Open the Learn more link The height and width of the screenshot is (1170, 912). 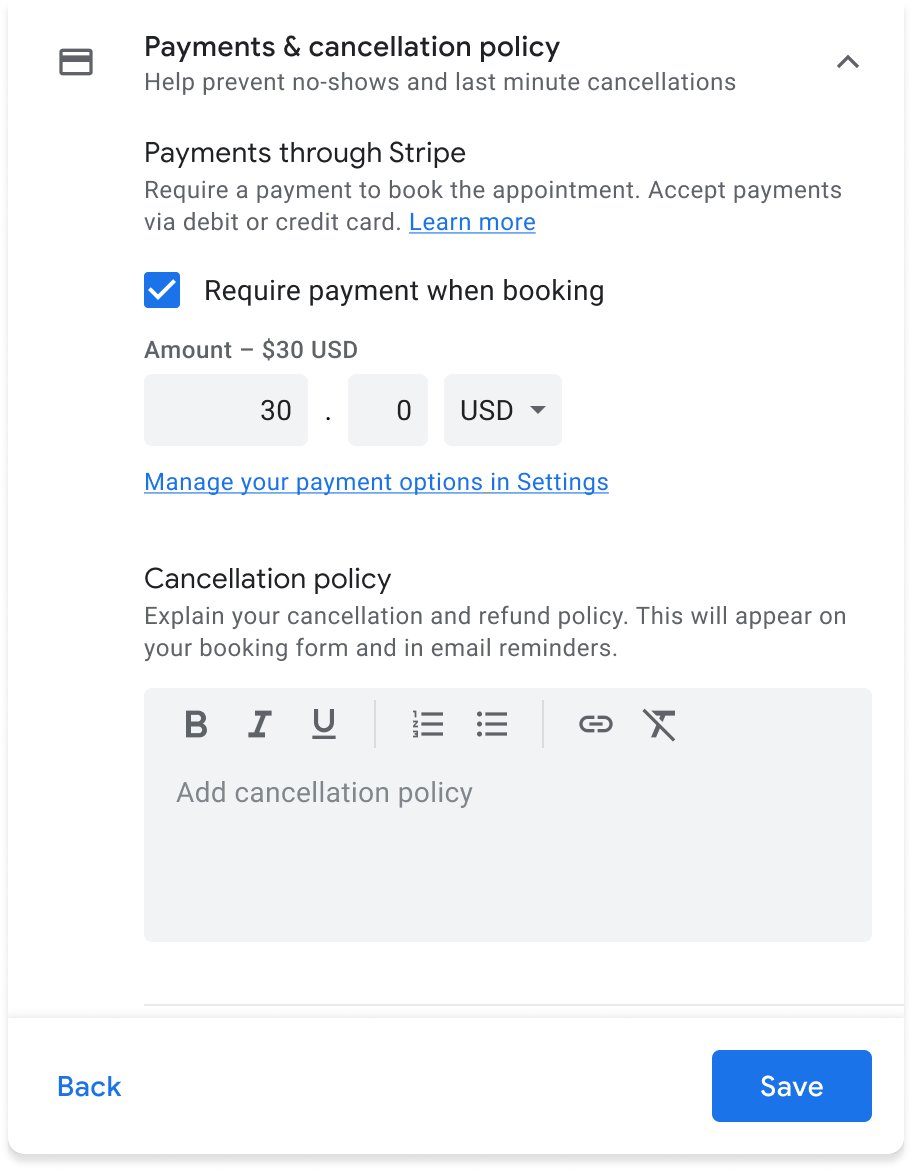472,222
